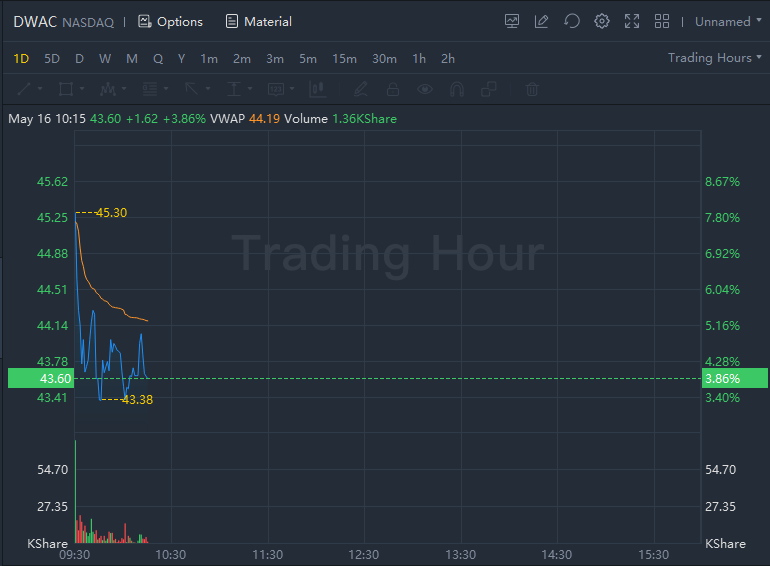Click the VWAP value 44.19
This screenshot has width=770, height=566.
pos(264,119)
